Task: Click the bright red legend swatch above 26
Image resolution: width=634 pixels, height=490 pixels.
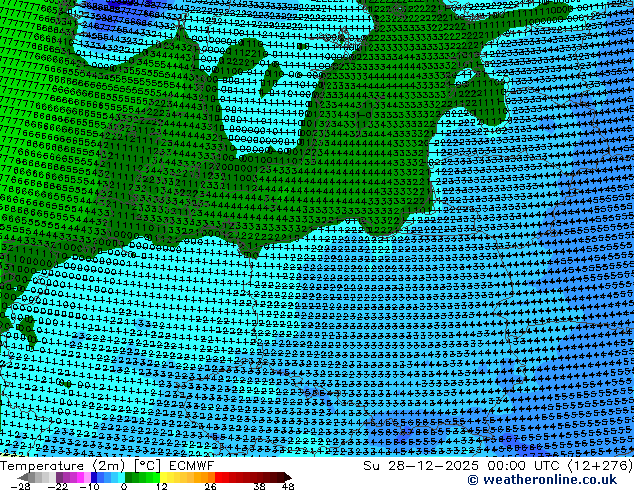Action: click(x=218, y=477)
